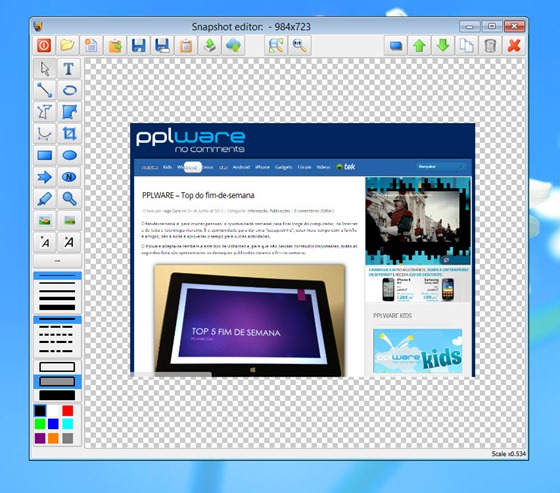Choose the Crop tool

(x=69, y=134)
